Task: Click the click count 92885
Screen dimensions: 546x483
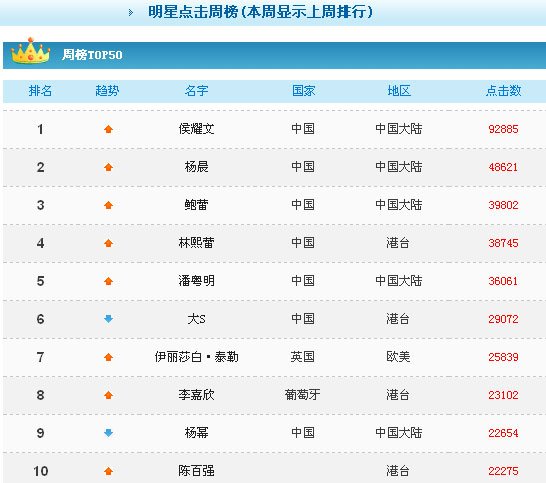Action: click(x=503, y=129)
